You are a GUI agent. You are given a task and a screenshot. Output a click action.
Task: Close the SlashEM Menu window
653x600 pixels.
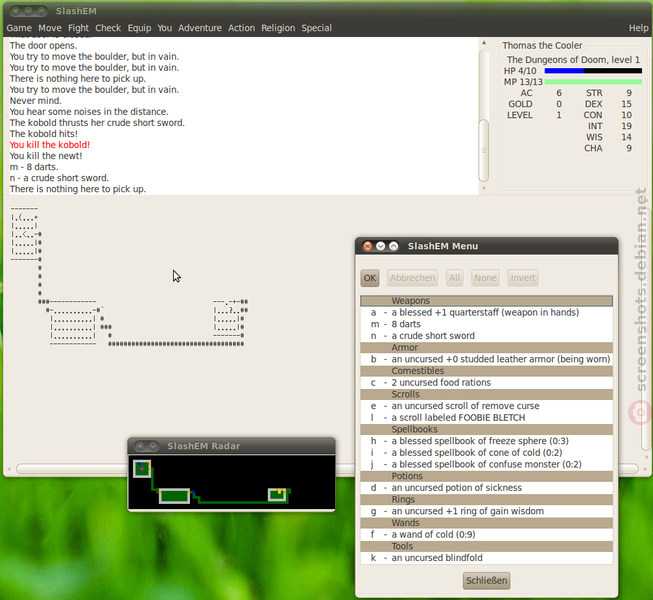367,246
